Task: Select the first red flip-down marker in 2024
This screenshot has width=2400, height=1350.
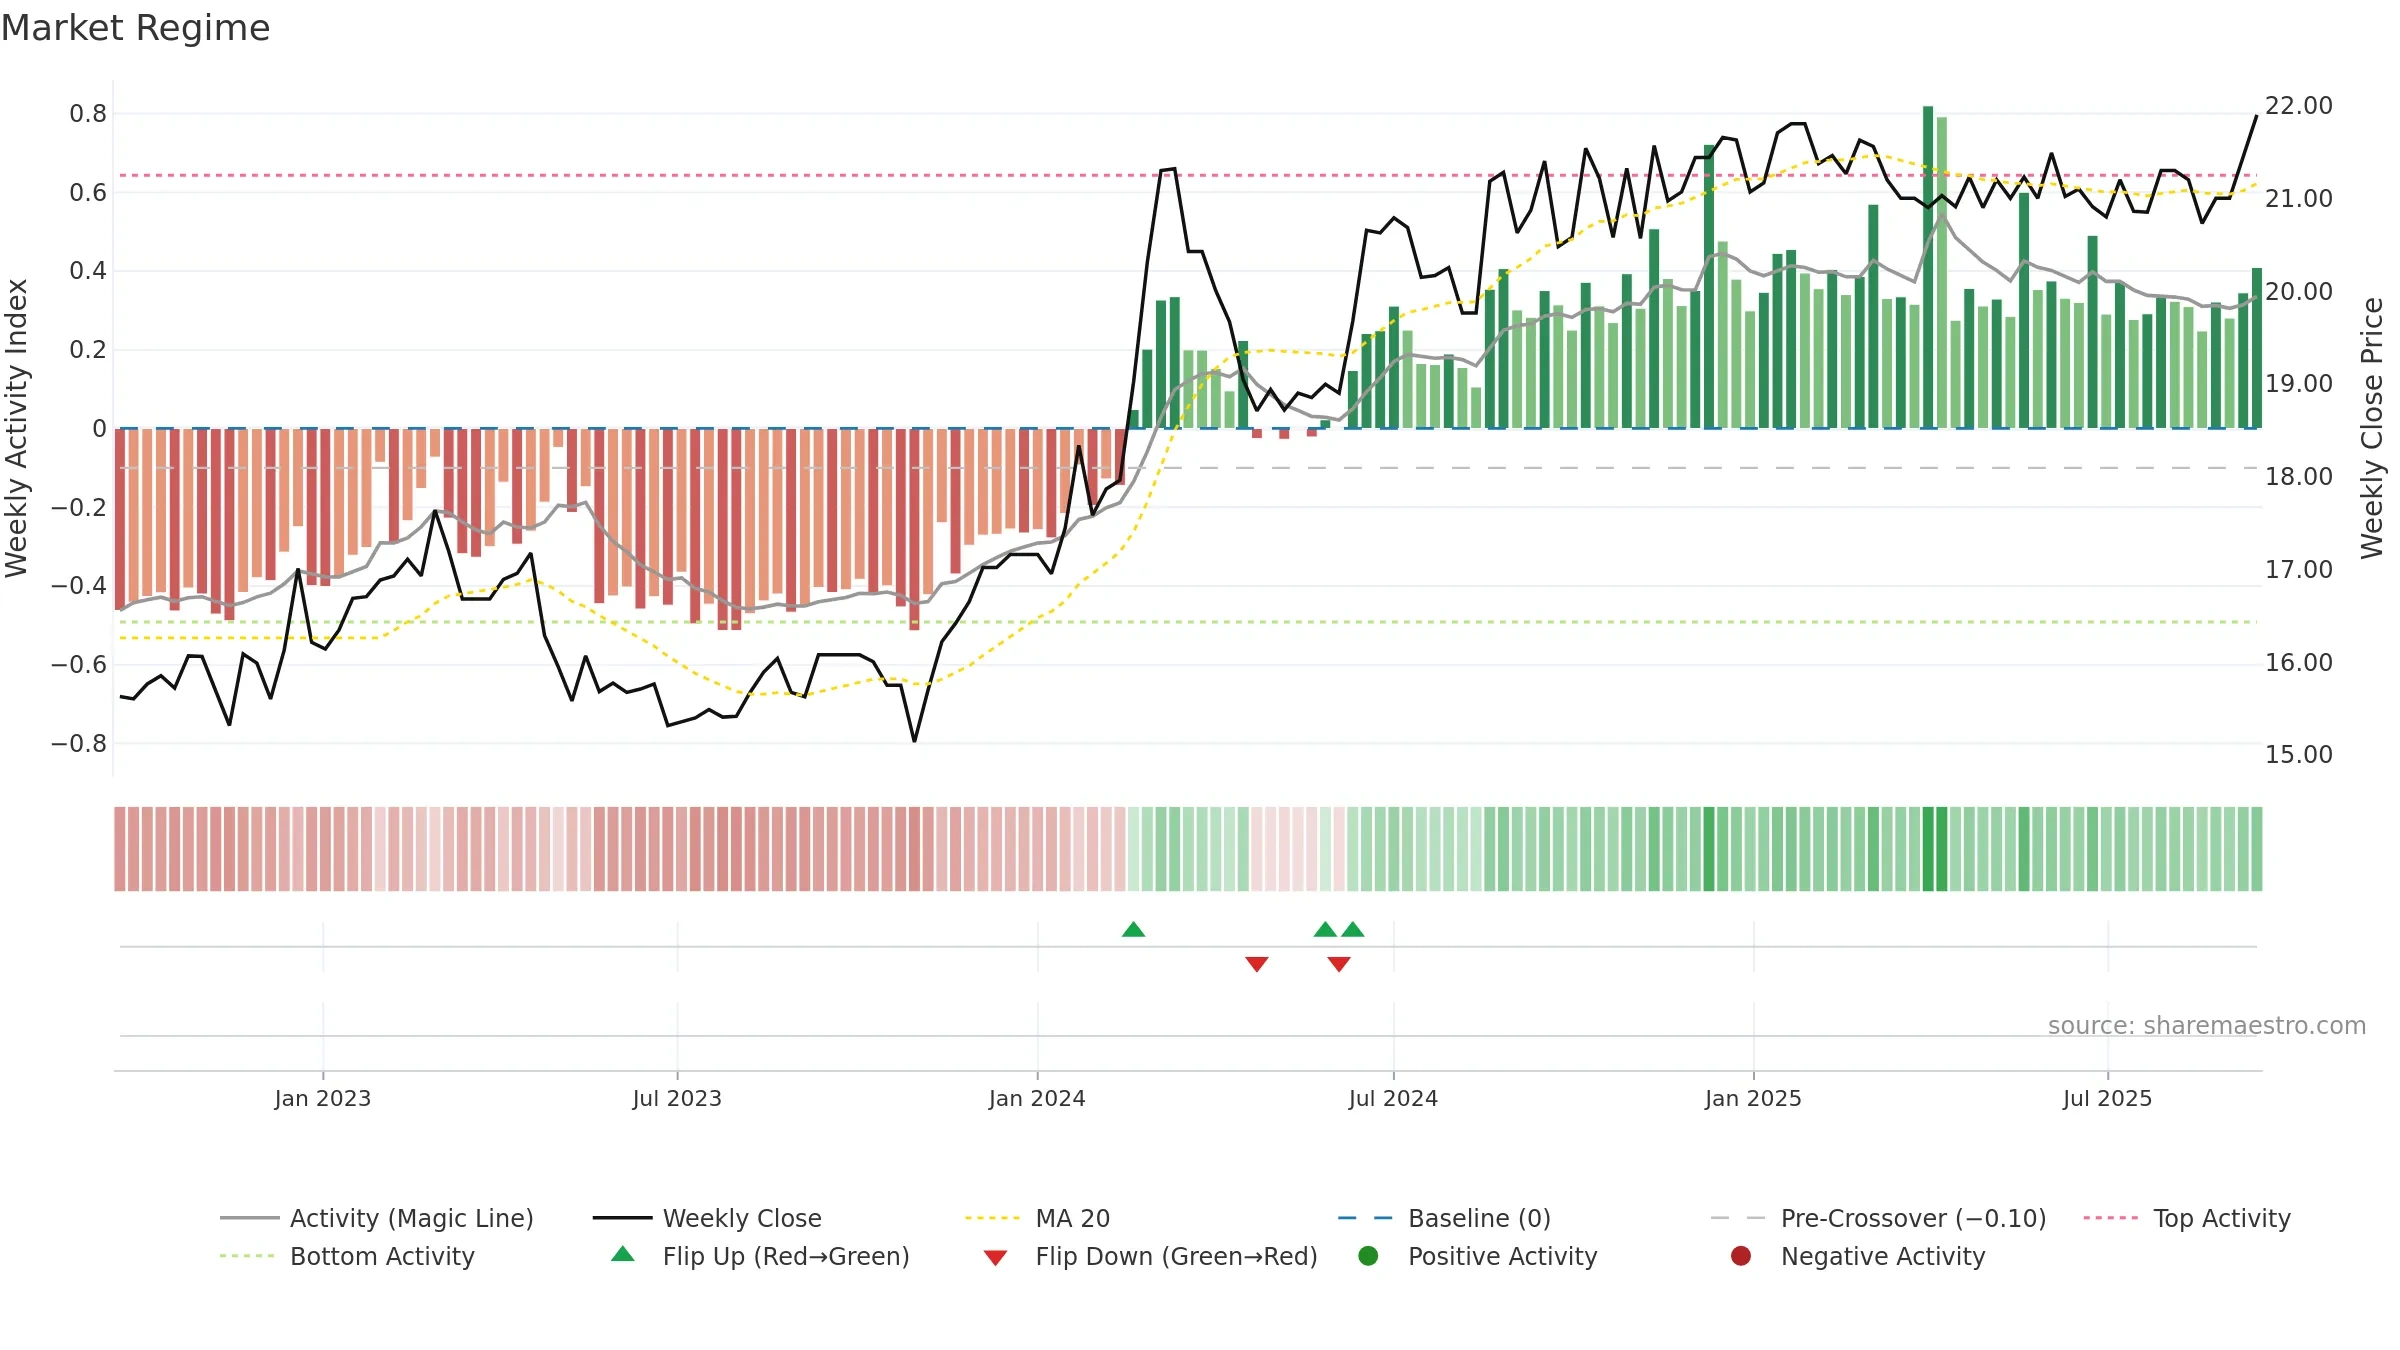Action: [1257, 964]
